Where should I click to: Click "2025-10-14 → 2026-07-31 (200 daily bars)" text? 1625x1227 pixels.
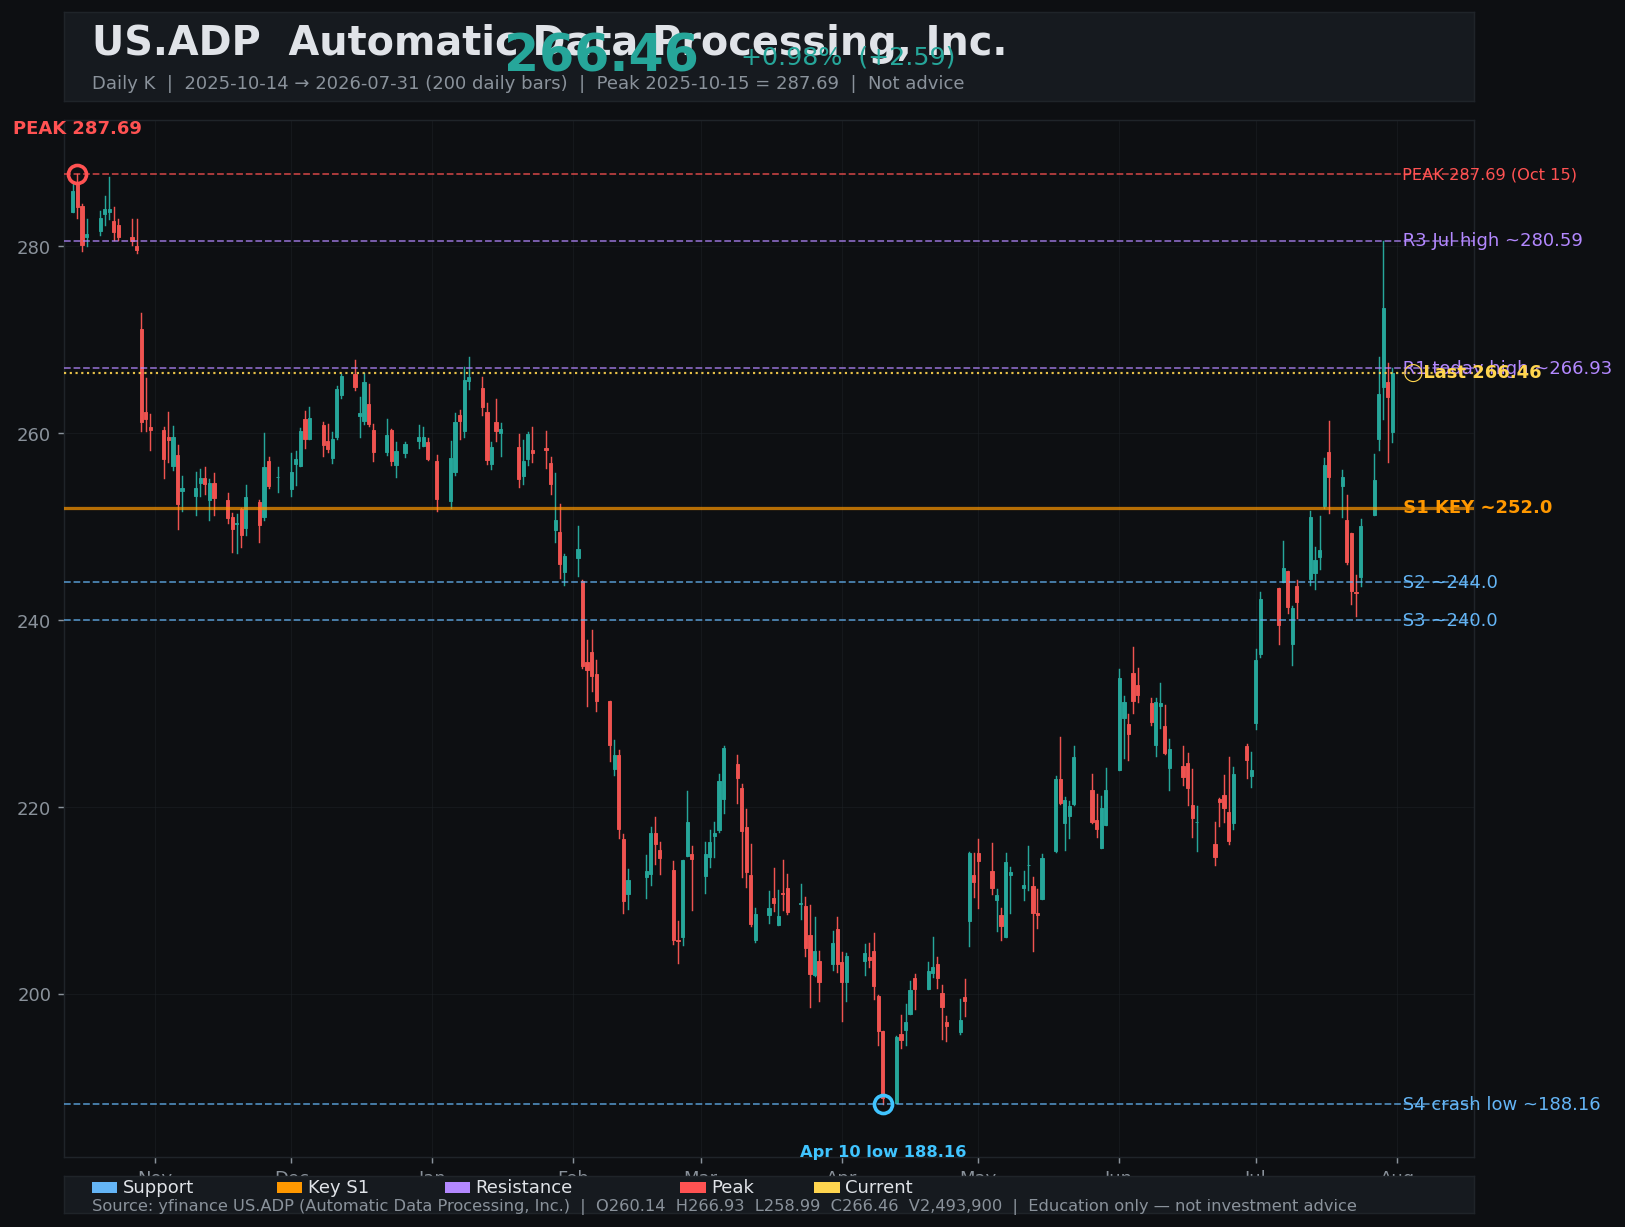pyautogui.click(x=376, y=83)
